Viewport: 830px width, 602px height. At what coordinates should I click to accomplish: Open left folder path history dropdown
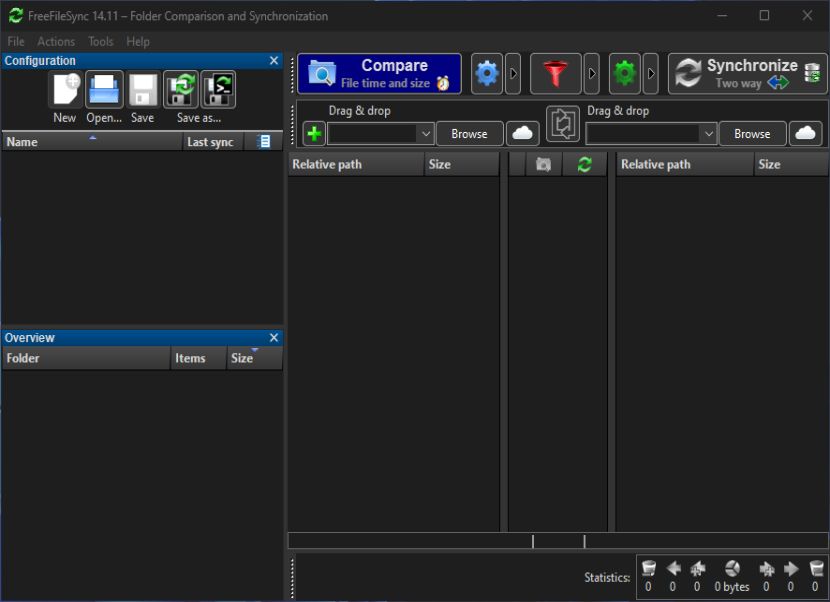coord(426,133)
